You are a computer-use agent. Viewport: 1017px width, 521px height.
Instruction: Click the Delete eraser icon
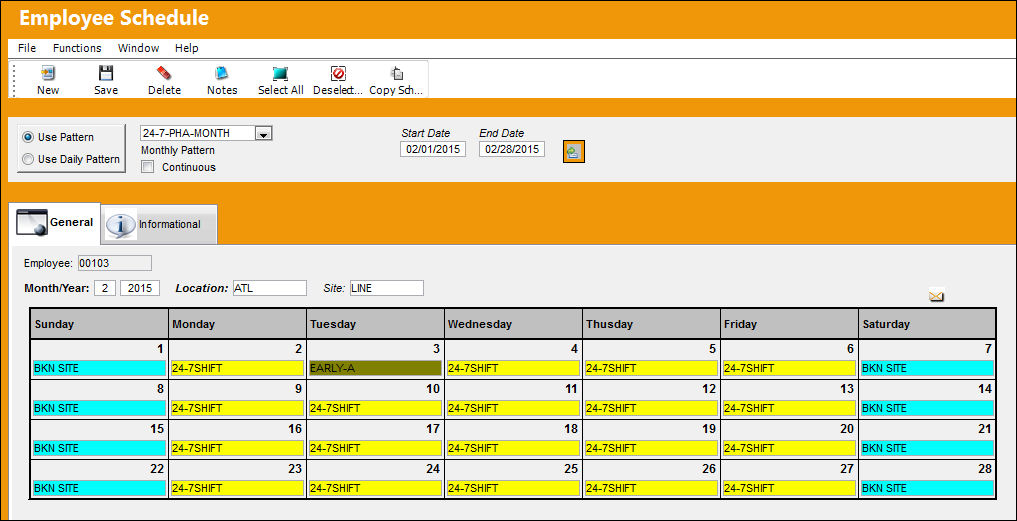point(164,73)
